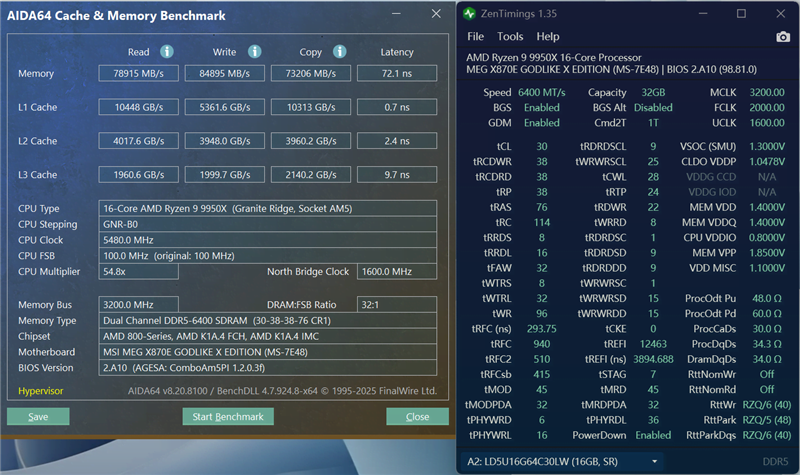Click the Close button in AIDA64
The image size is (800, 475).
(417, 416)
